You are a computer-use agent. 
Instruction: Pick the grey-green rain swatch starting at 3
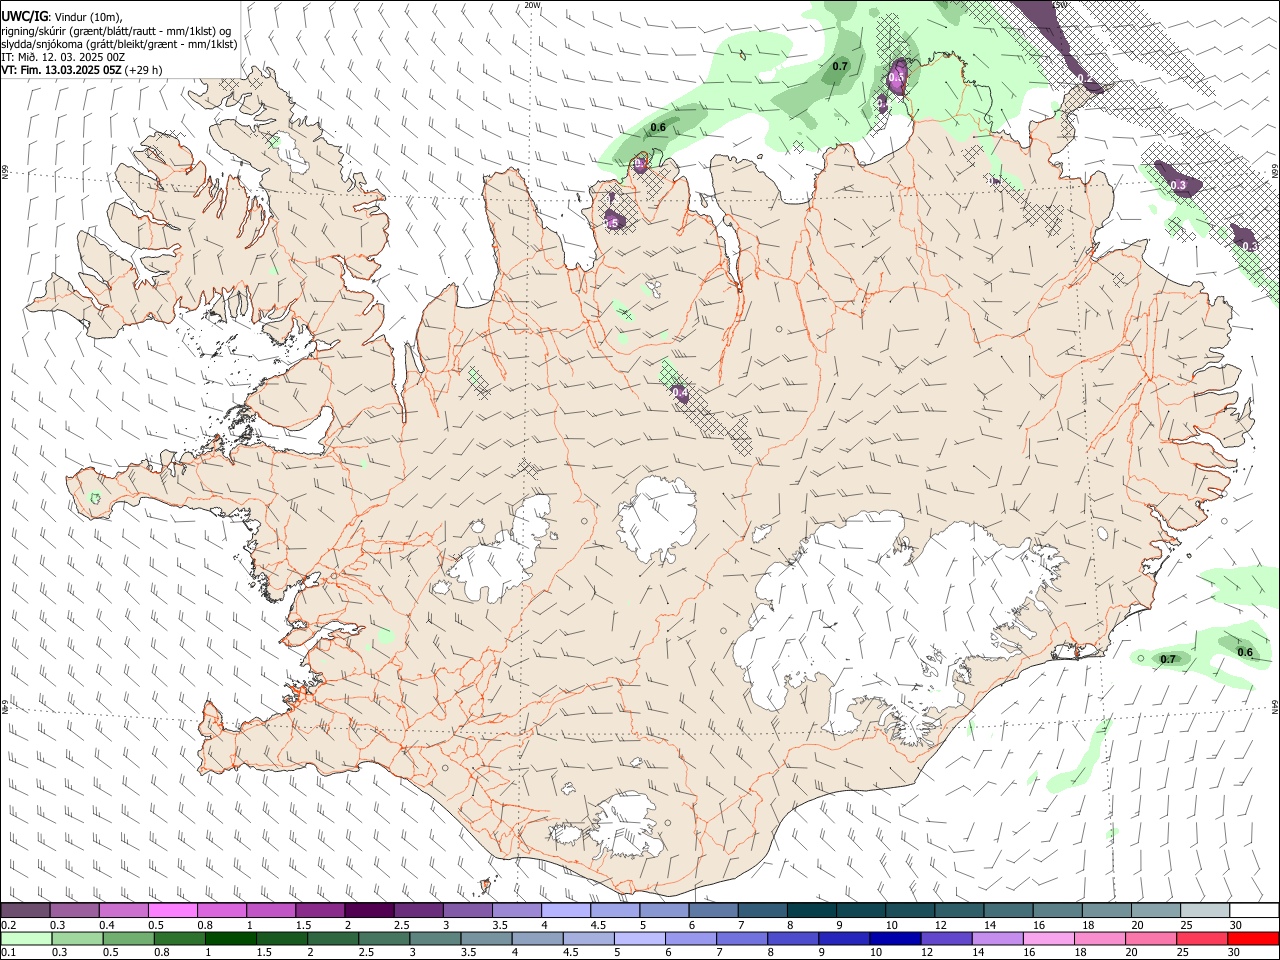click(x=435, y=938)
